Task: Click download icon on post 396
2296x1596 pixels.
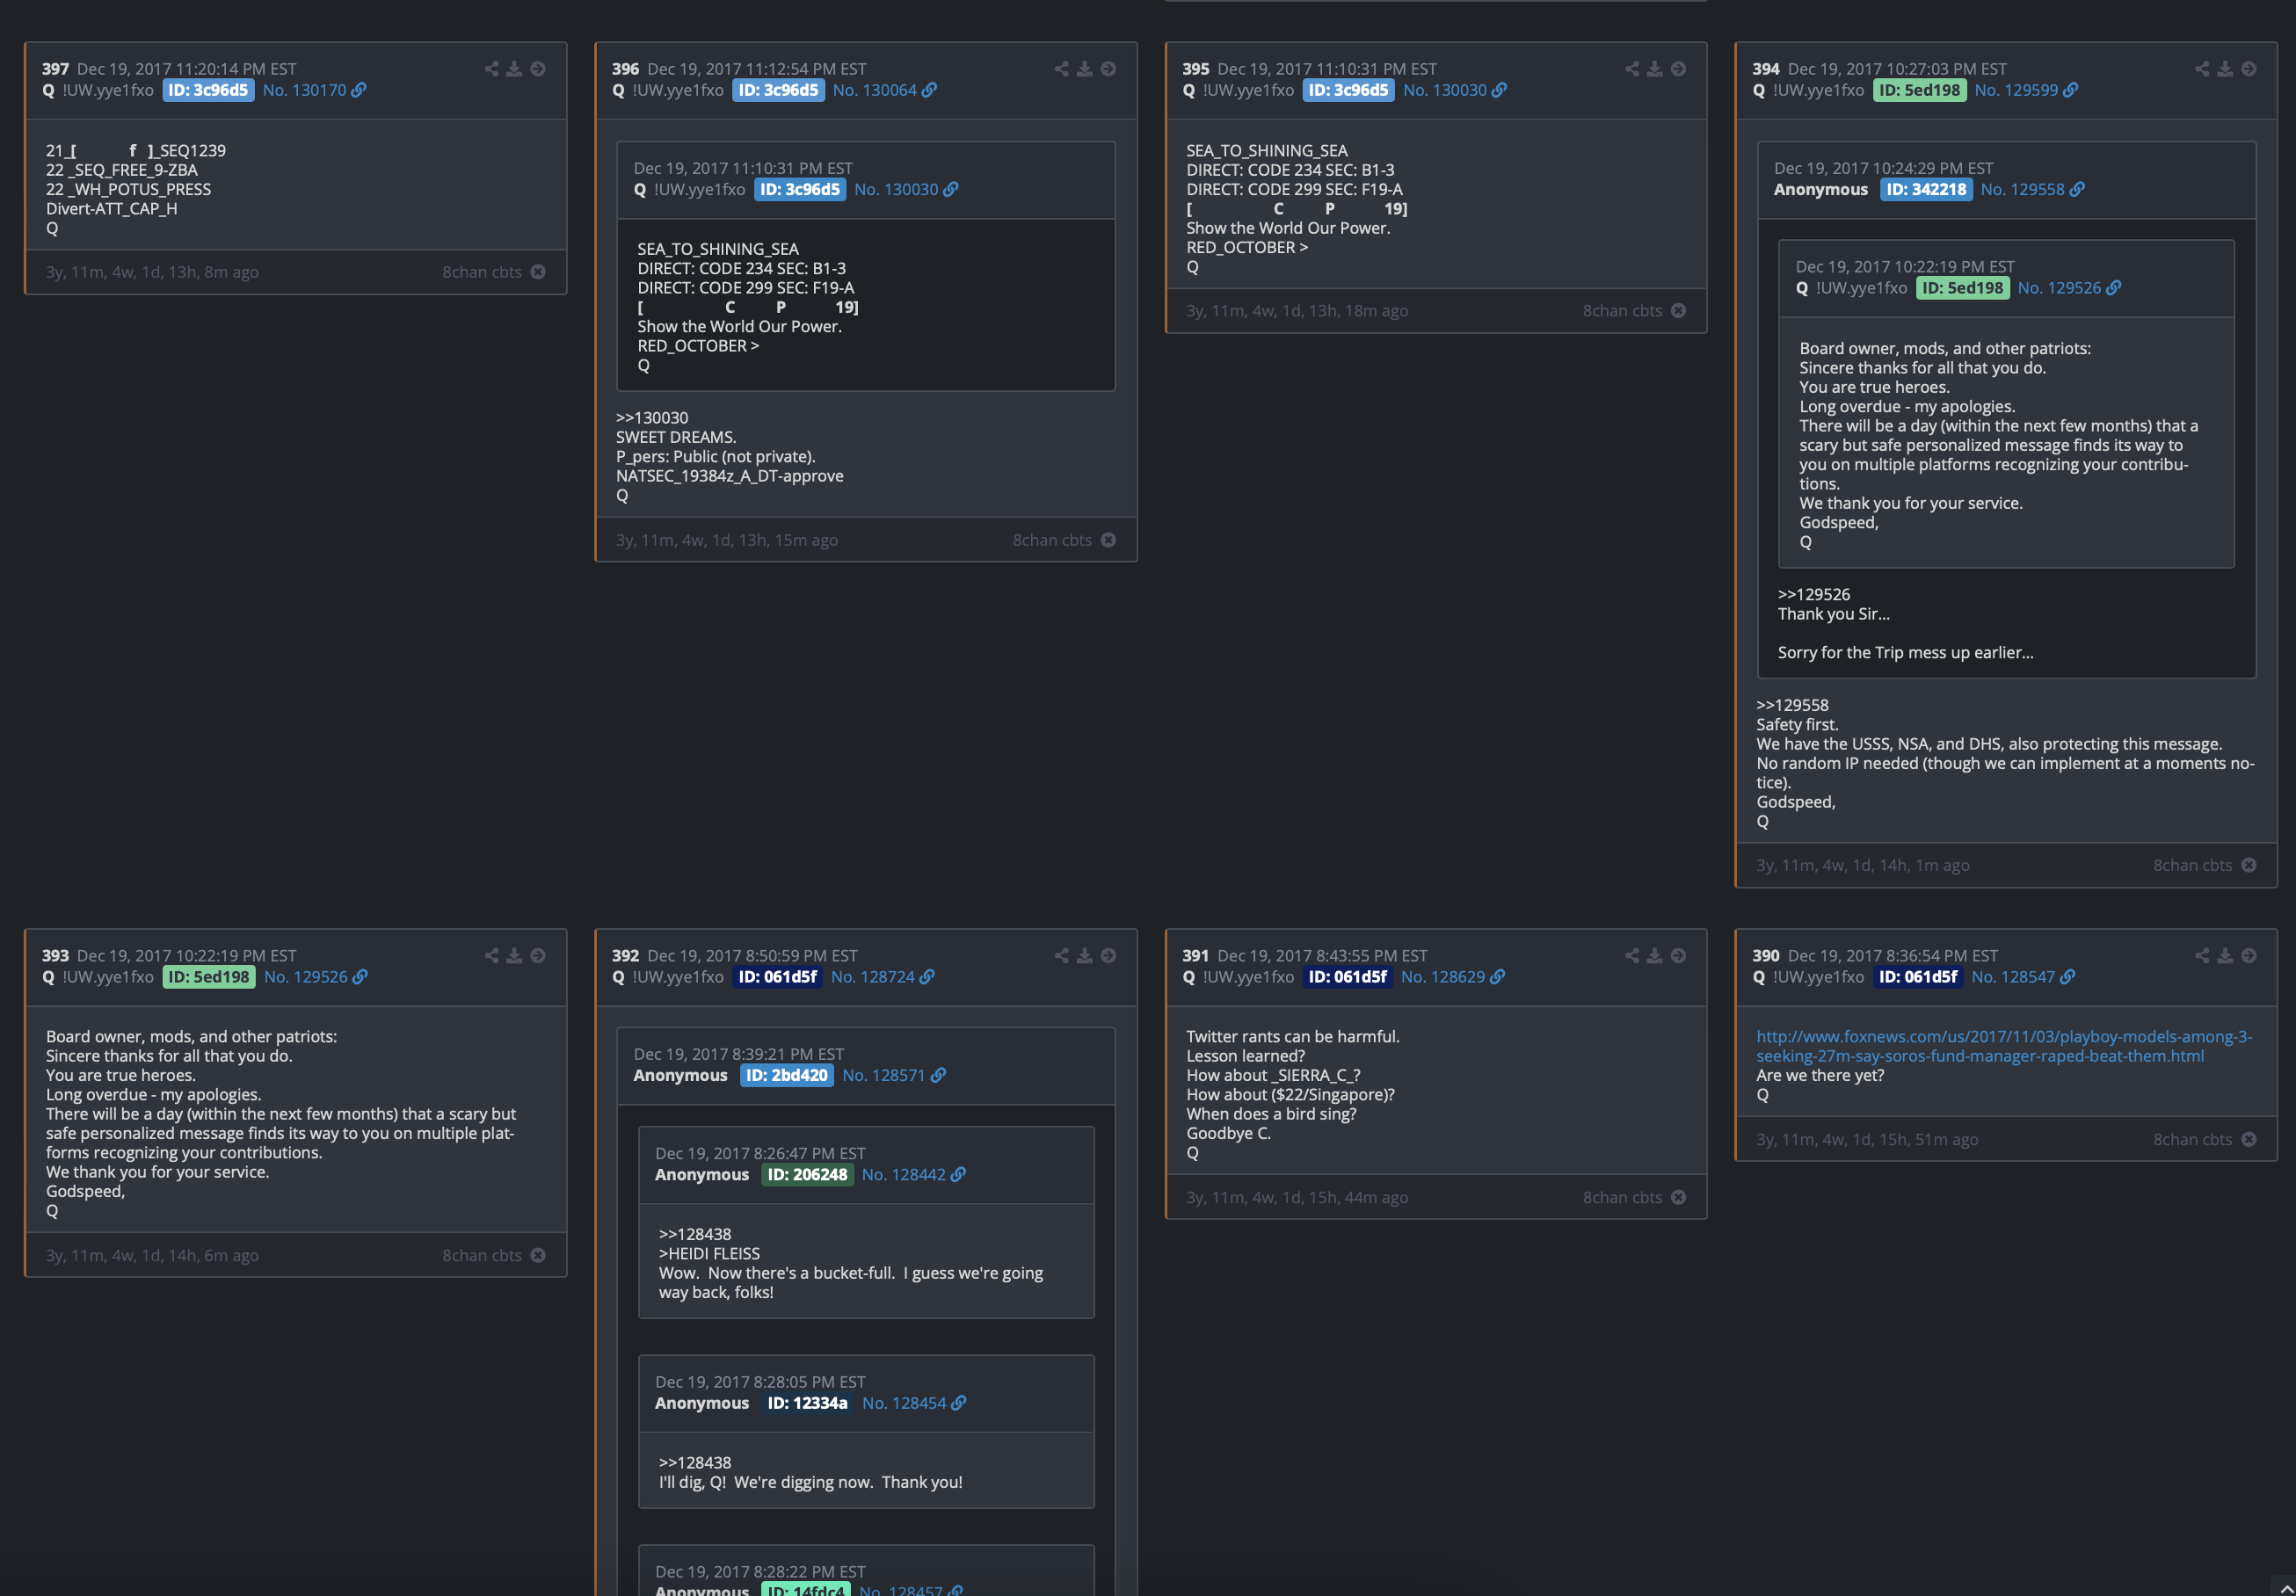Action: point(1084,69)
